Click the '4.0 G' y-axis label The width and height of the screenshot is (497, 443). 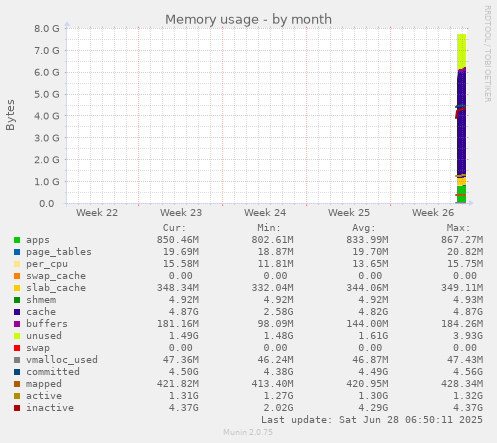coord(47,116)
